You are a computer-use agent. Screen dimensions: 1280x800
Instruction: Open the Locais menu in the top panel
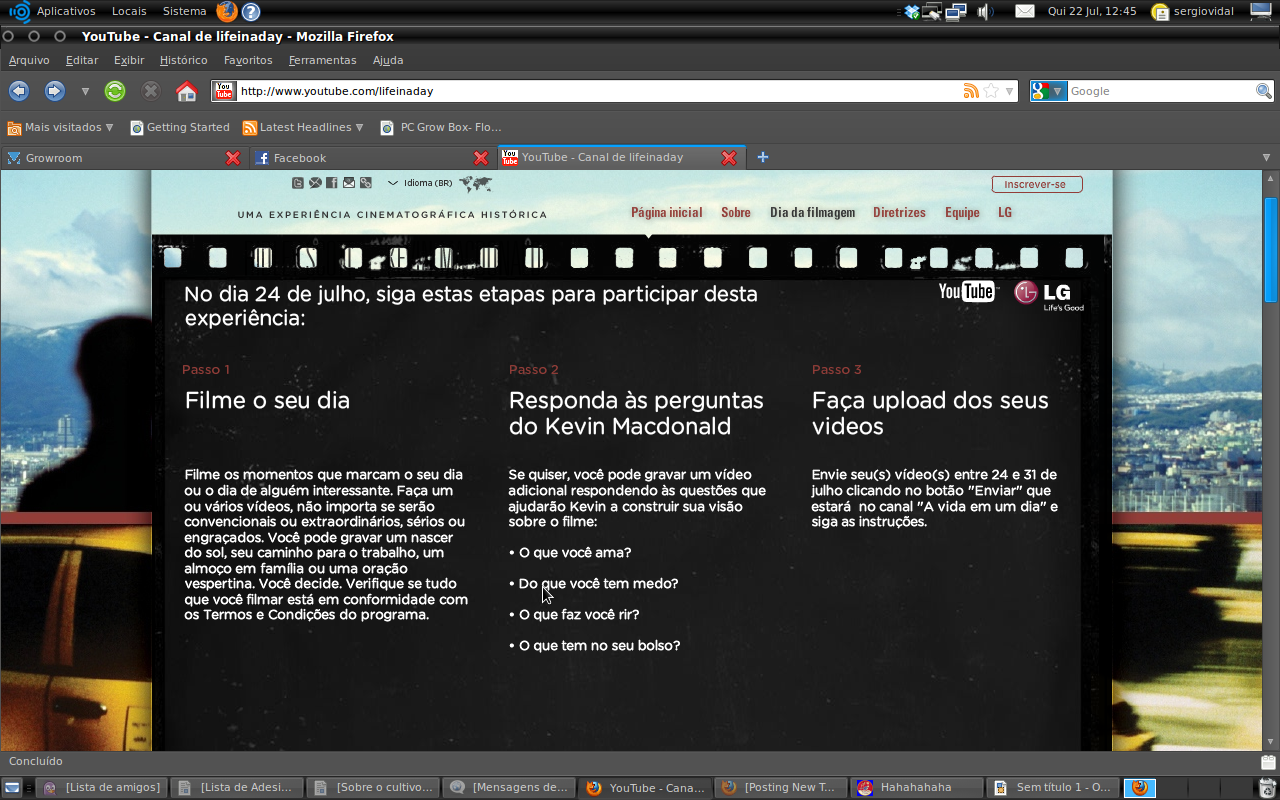click(x=129, y=12)
